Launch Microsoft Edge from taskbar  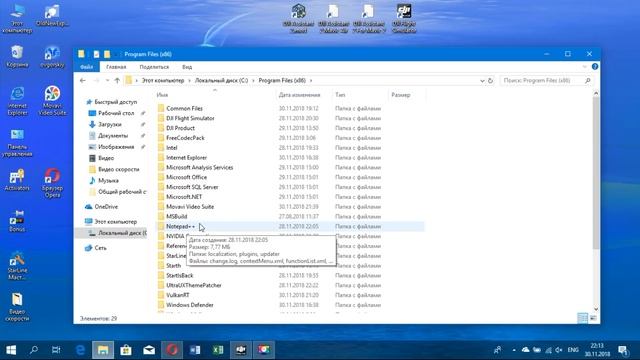pyautogui.click(x=80, y=350)
